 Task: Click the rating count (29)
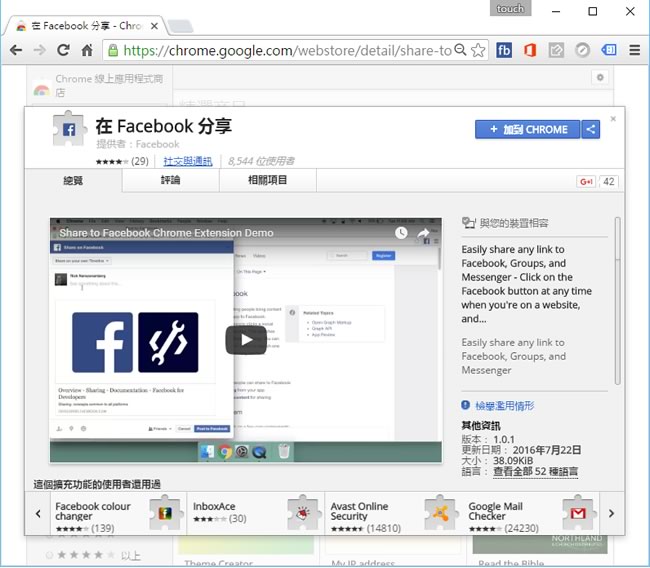140,161
